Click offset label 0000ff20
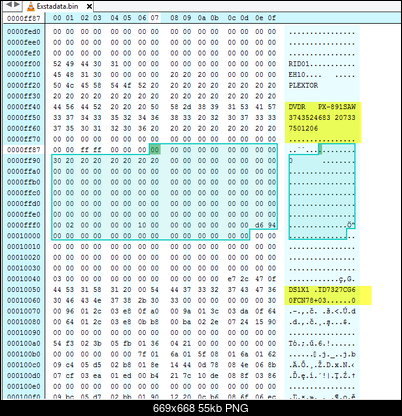Screen dimensions: 402x416 [24, 85]
